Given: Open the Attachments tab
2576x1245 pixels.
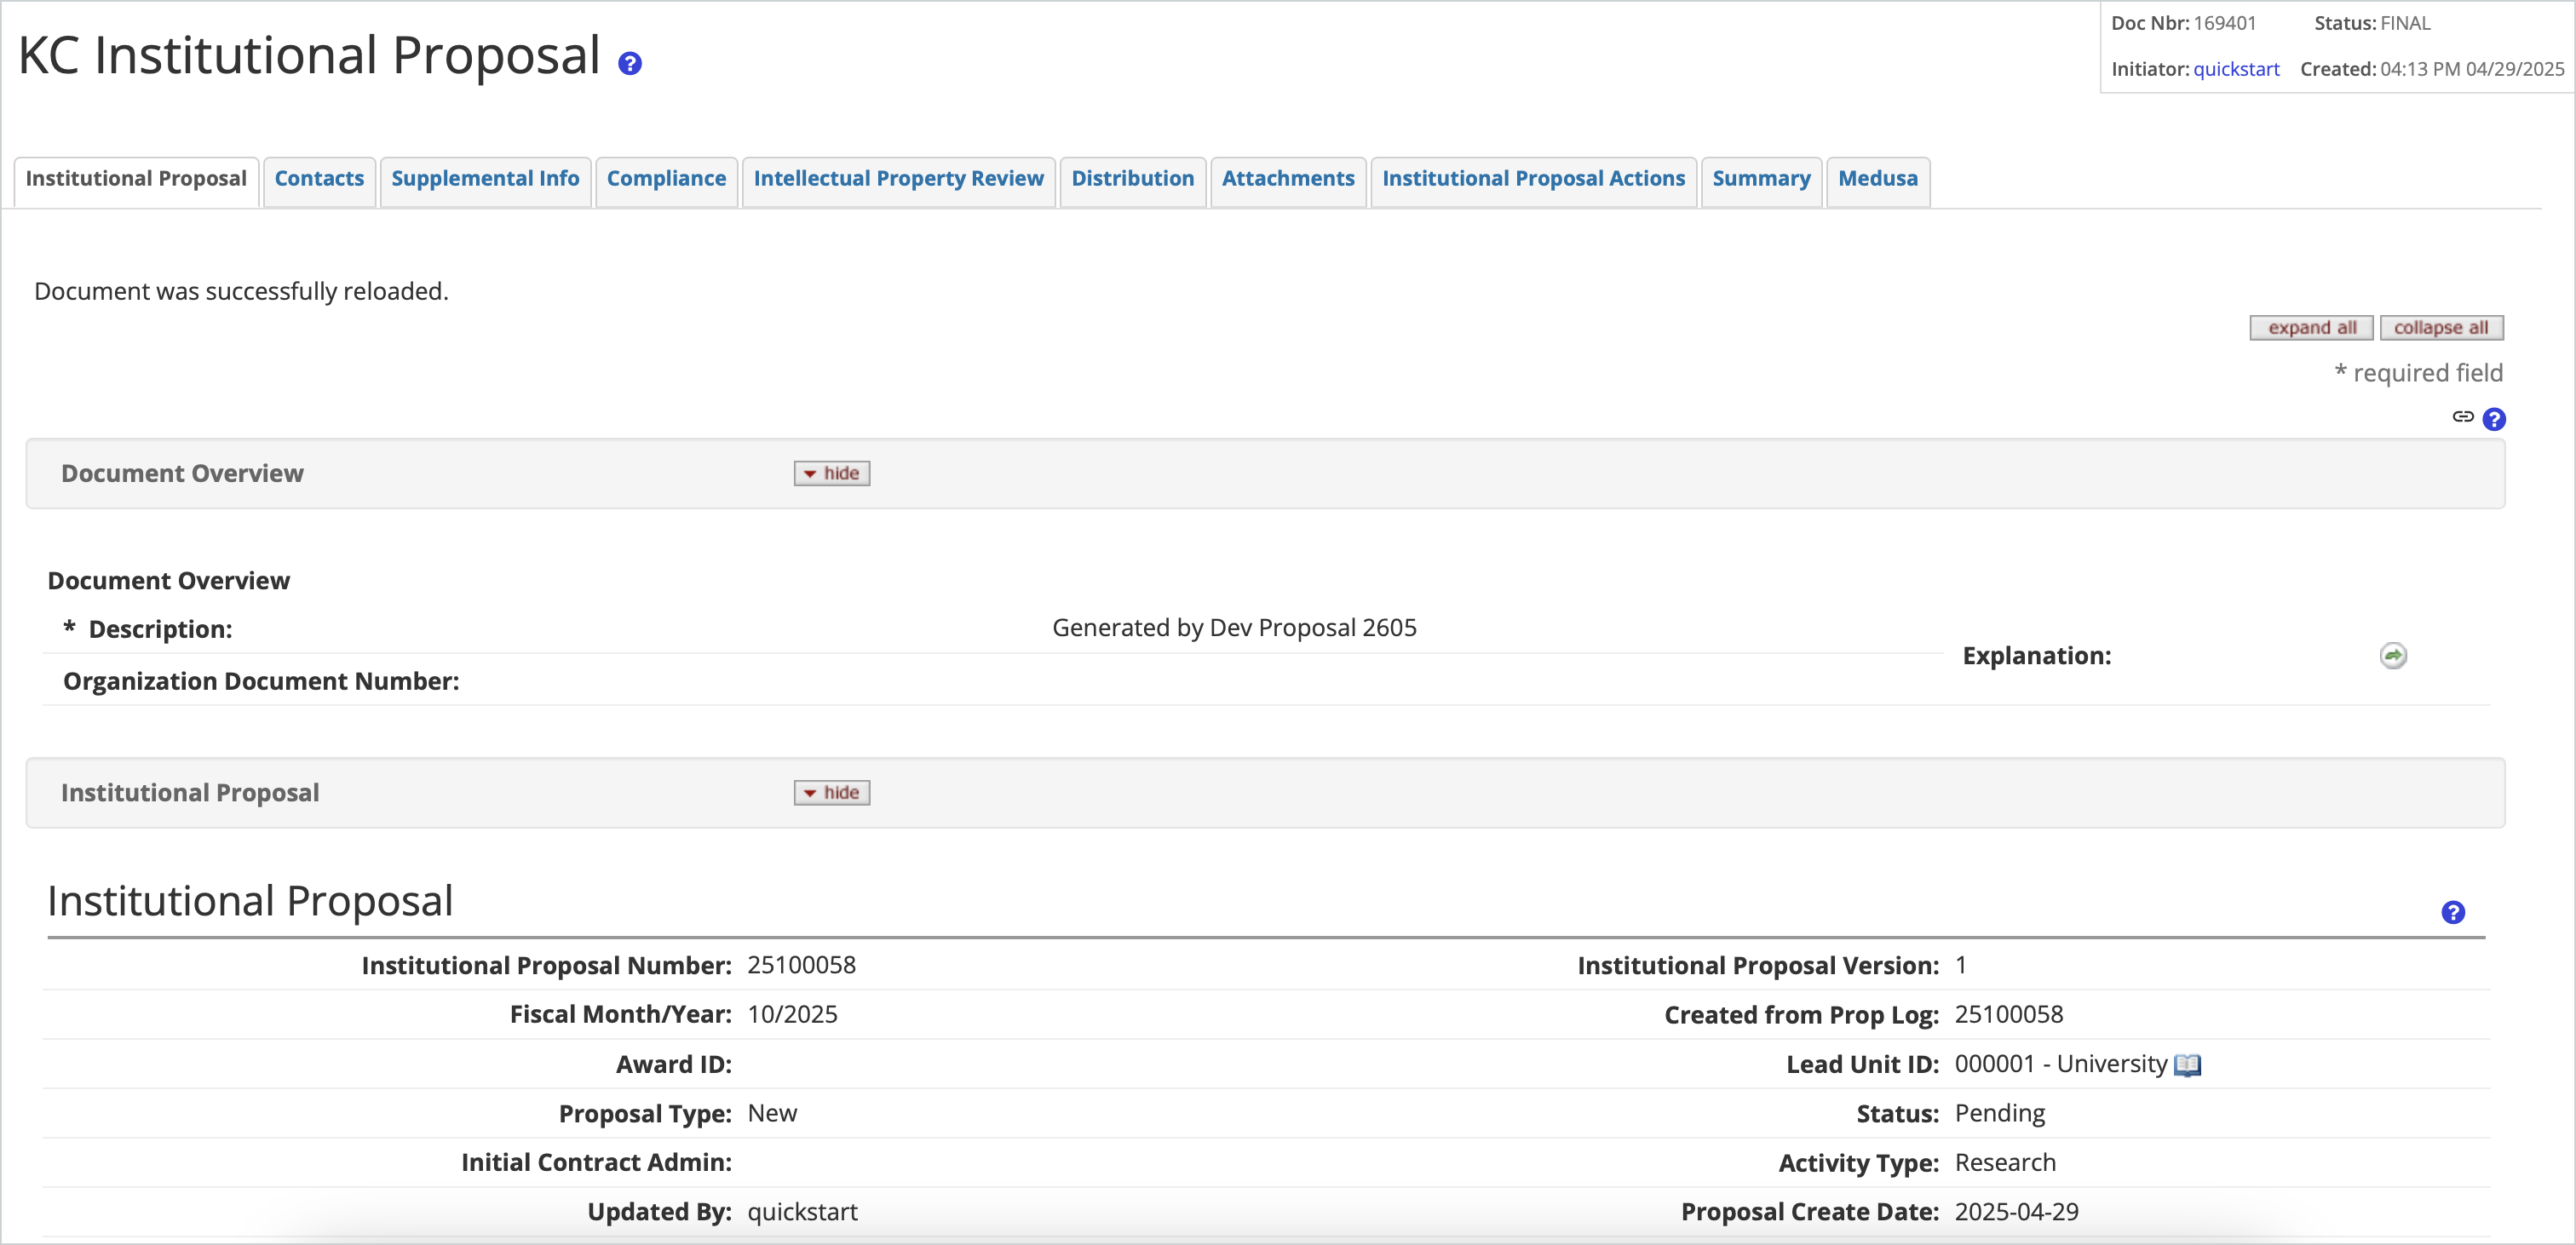Looking at the screenshot, I should pyautogui.click(x=1288, y=179).
